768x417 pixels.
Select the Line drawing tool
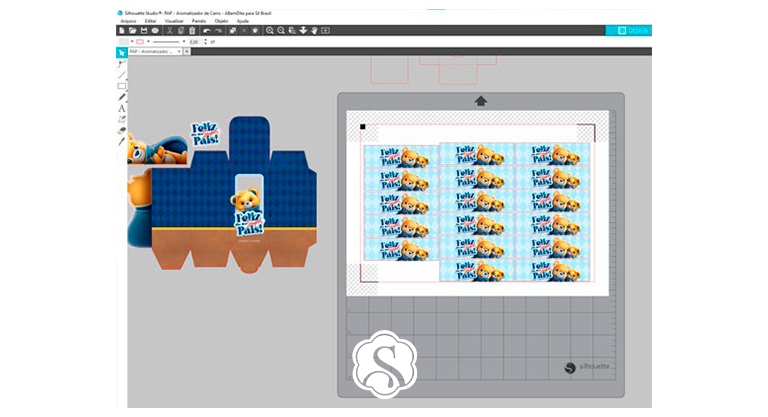121,75
